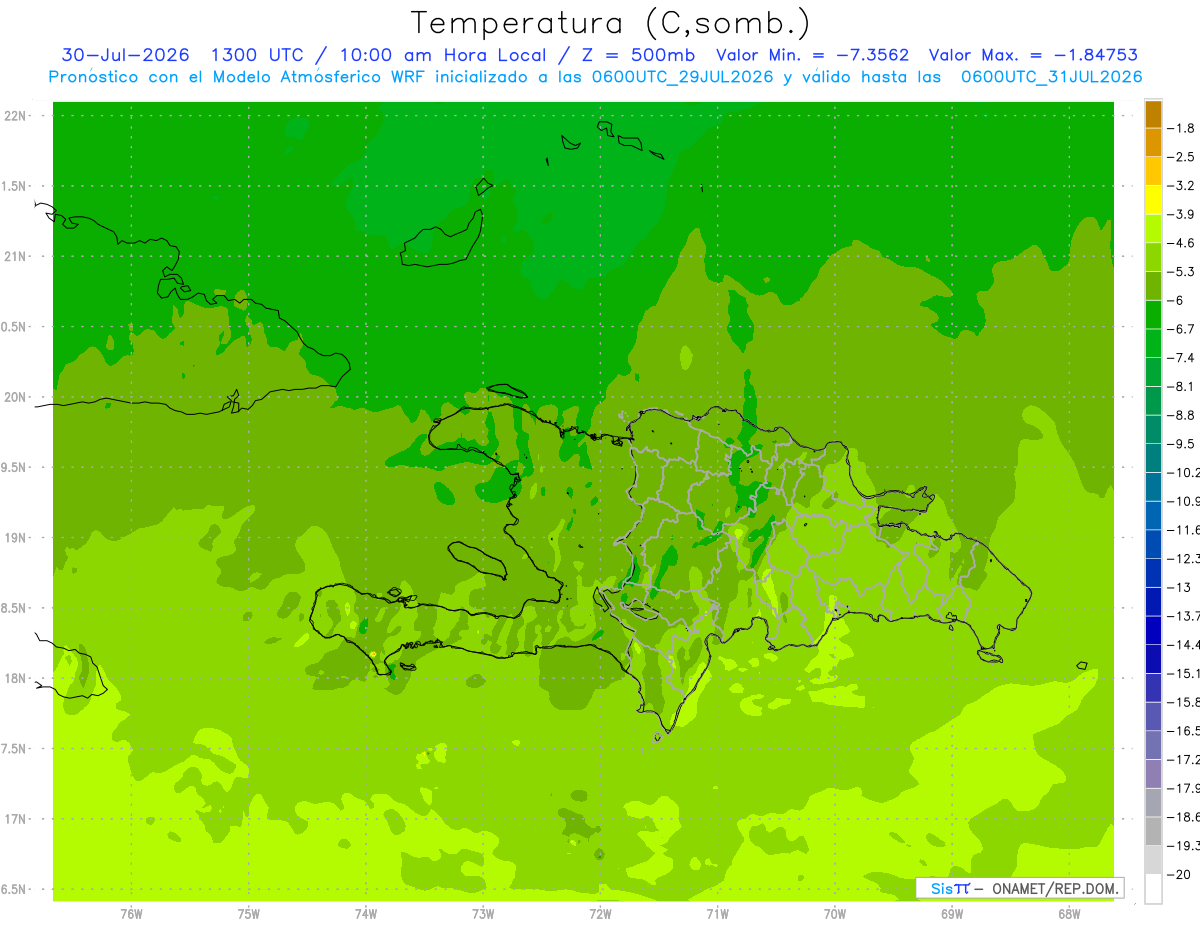Click the "0.5N" axis tick label

coord(14,327)
